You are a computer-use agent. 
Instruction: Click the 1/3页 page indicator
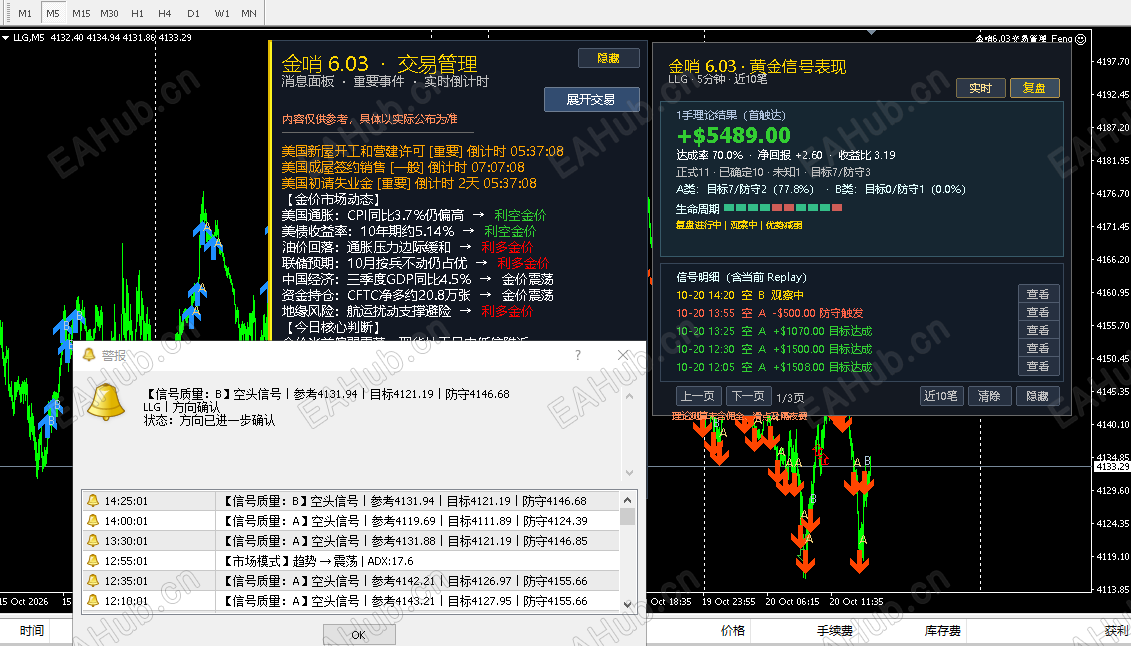791,397
